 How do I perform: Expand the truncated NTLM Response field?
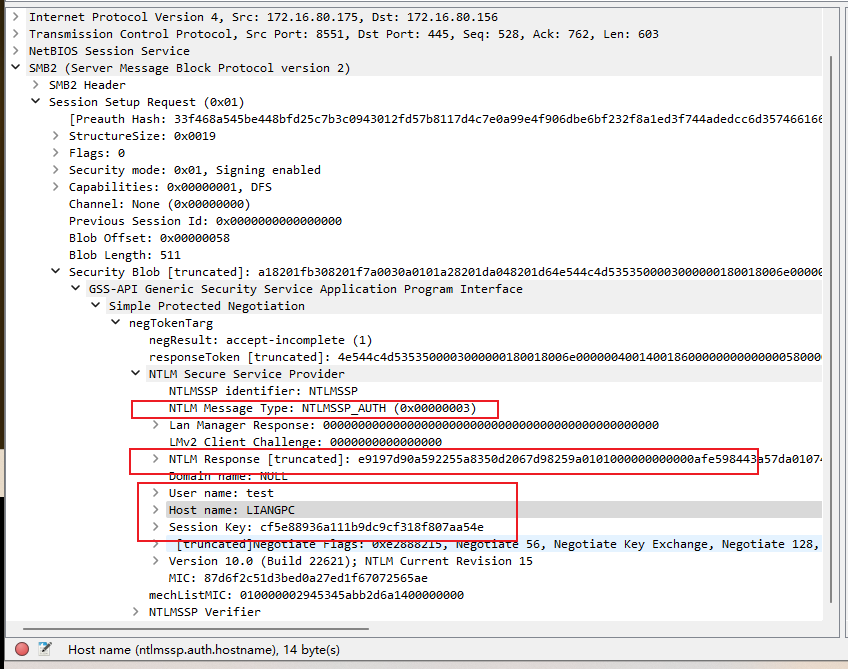156,459
